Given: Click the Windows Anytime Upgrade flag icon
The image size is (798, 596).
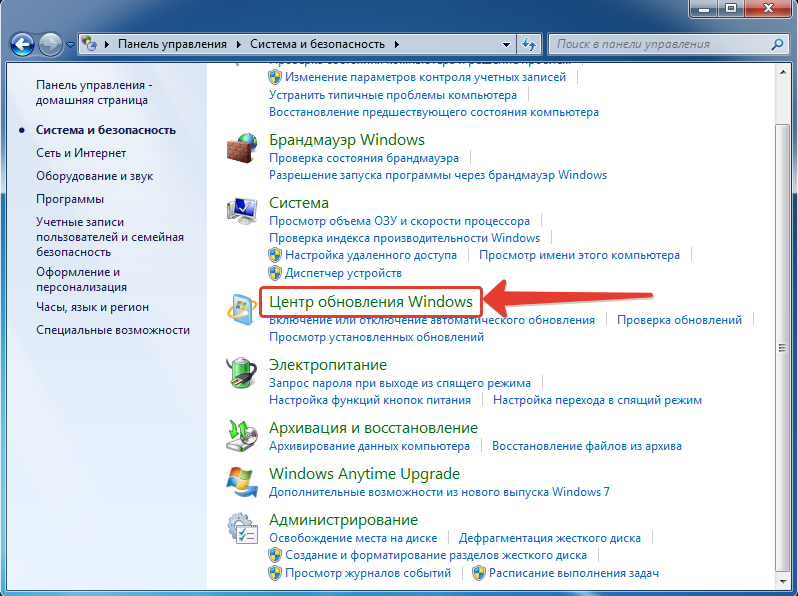Looking at the screenshot, I should point(241,481).
